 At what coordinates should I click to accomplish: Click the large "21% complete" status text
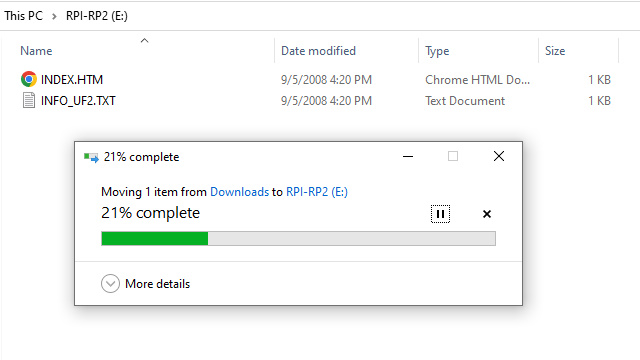[151, 213]
